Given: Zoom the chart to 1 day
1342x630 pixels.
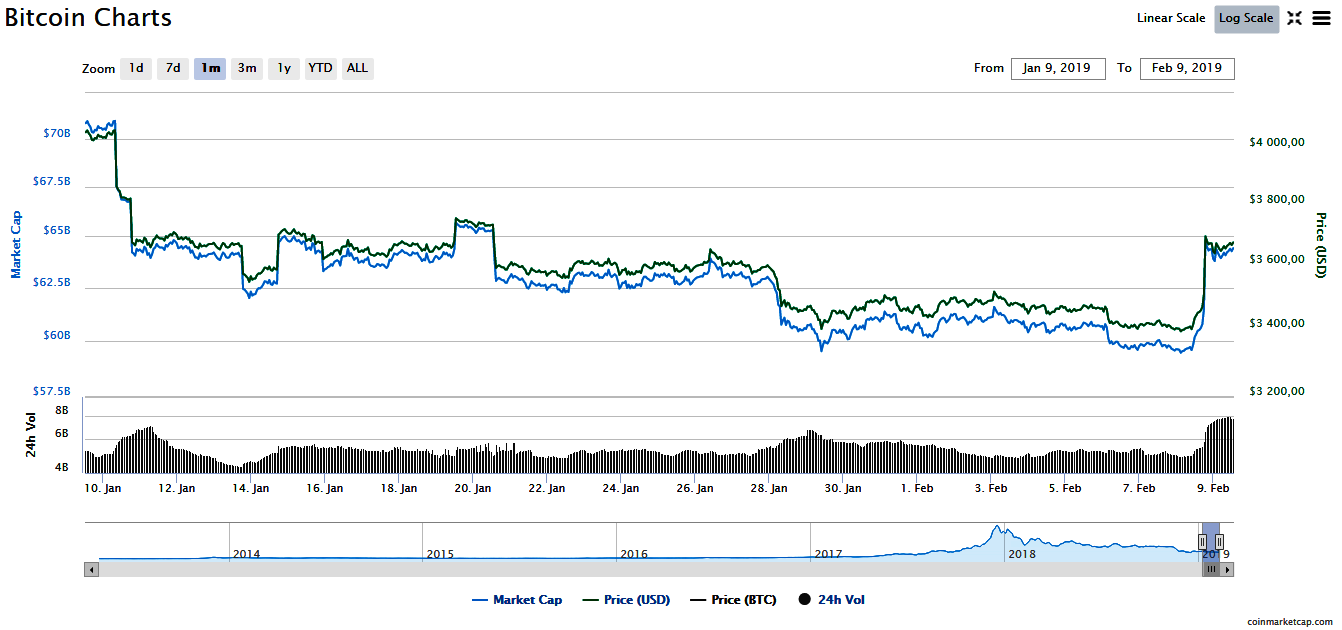Looking at the screenshot, I should (136, 68).
